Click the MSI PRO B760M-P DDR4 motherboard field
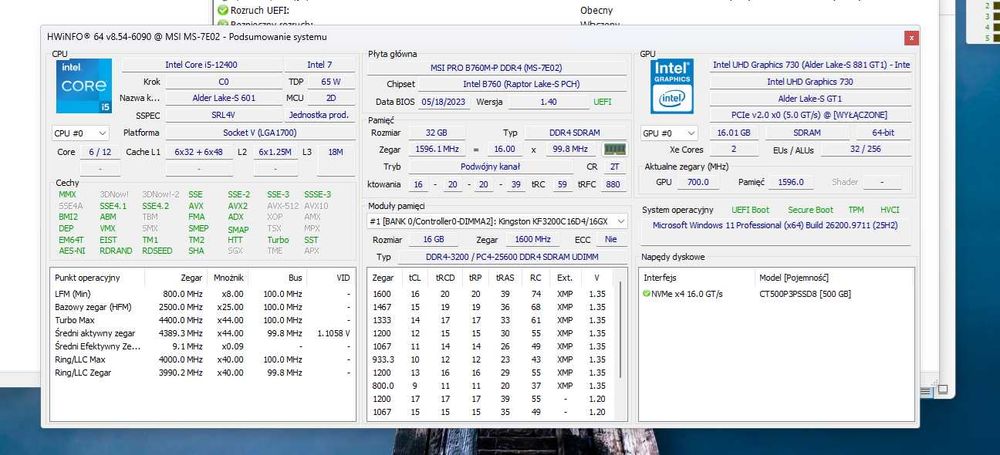 (497, 68)
